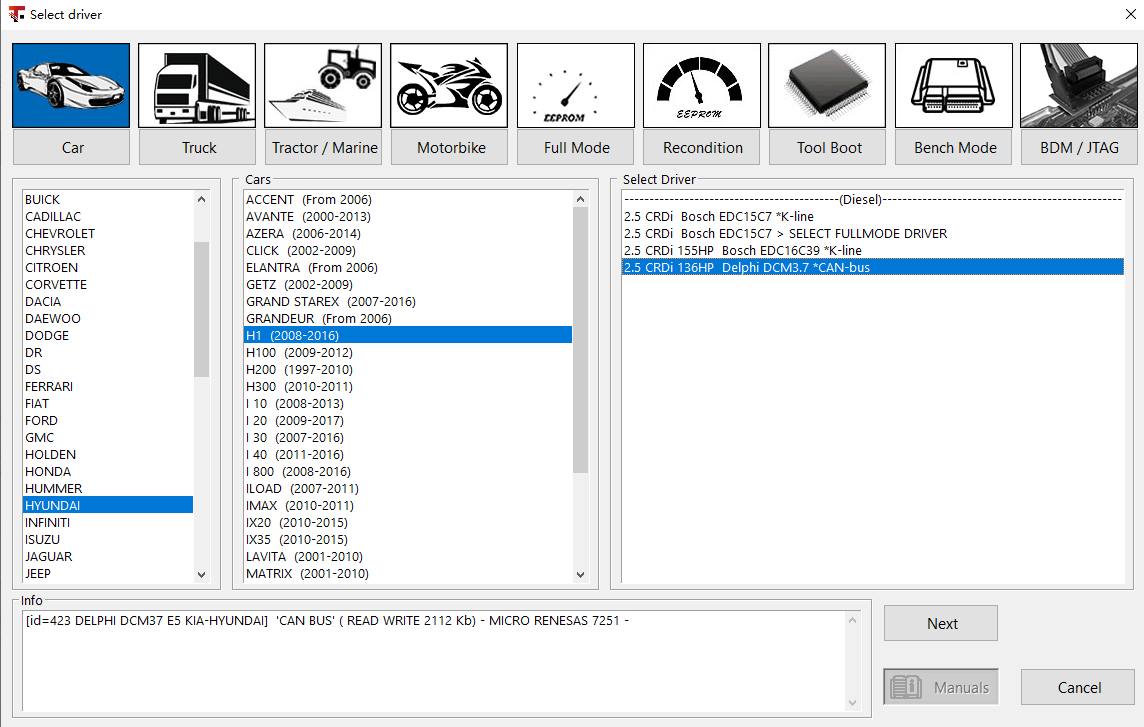
Task: Switch to Full Mode
Action: (576, 147)
